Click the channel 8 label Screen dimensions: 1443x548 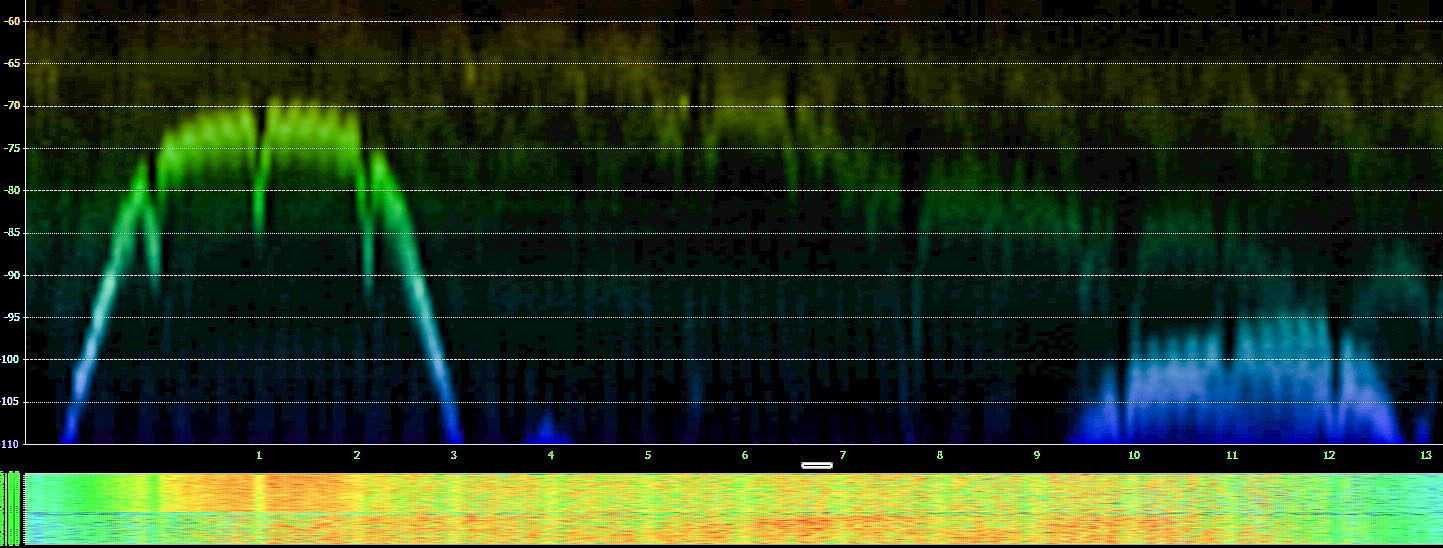click(x=939, y=455)
